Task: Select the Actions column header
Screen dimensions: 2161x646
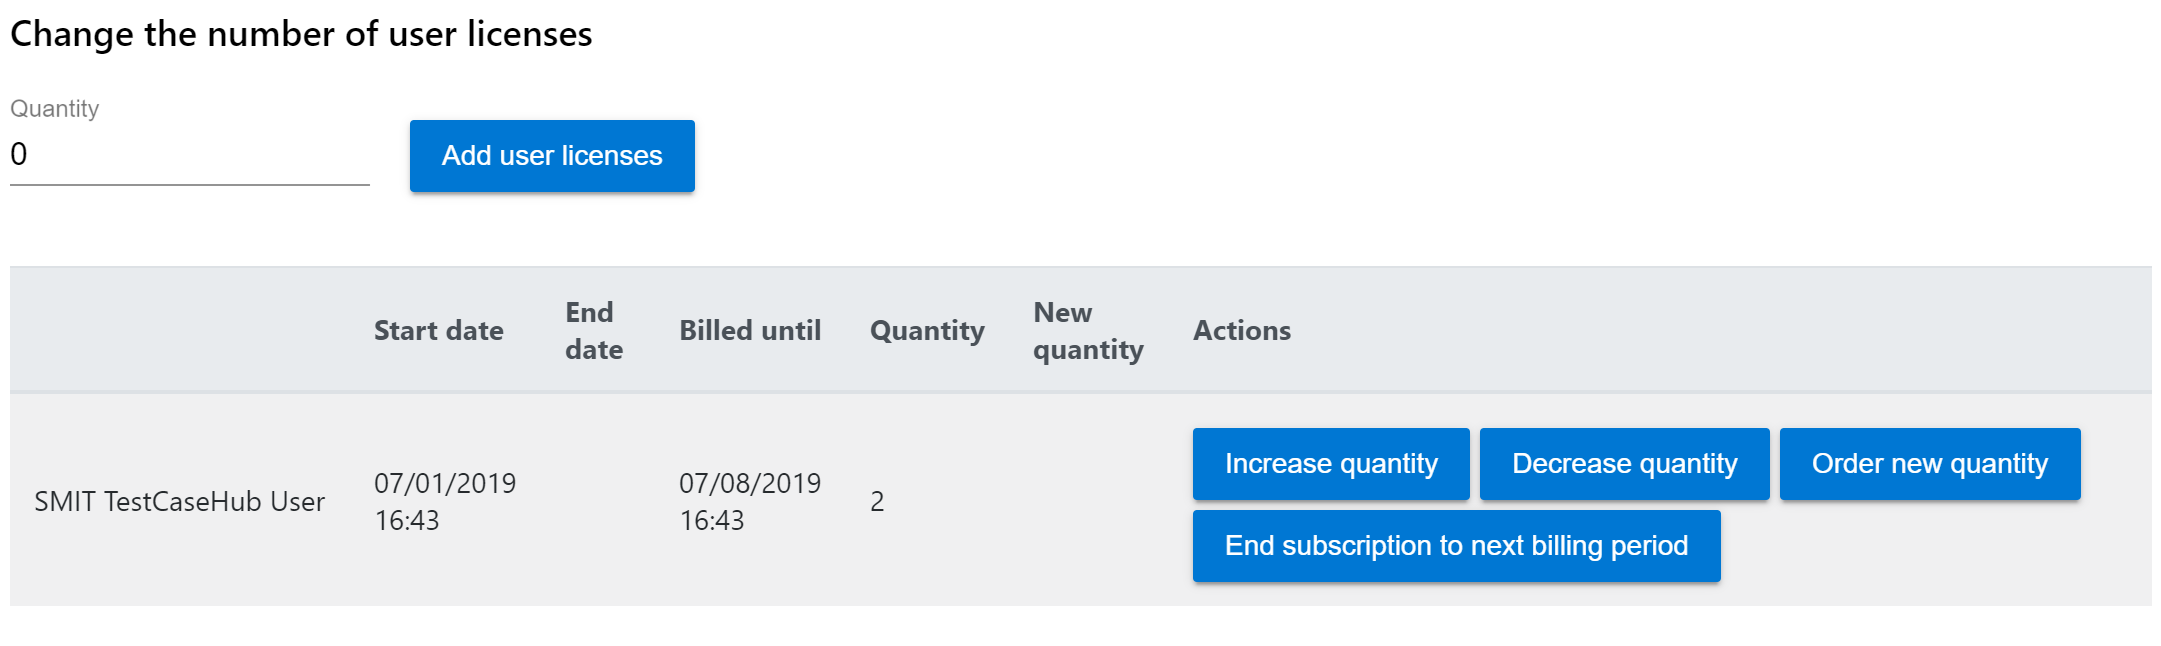Action: click(x=1241, y=331)
